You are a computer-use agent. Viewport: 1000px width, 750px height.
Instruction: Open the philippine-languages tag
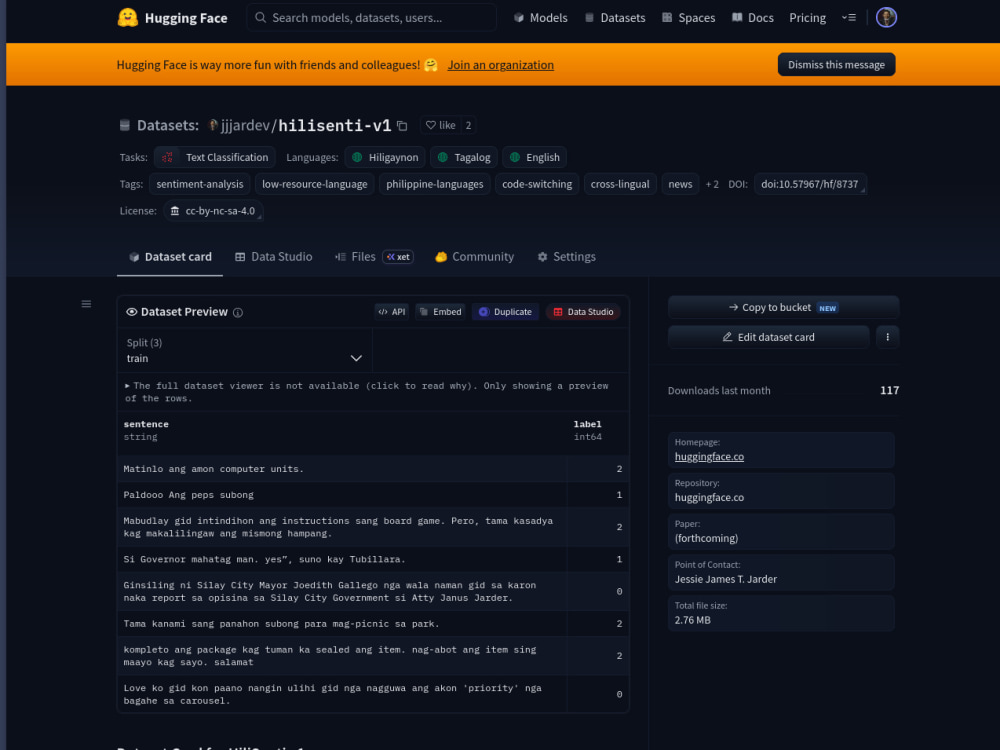[x=434, y=184]
